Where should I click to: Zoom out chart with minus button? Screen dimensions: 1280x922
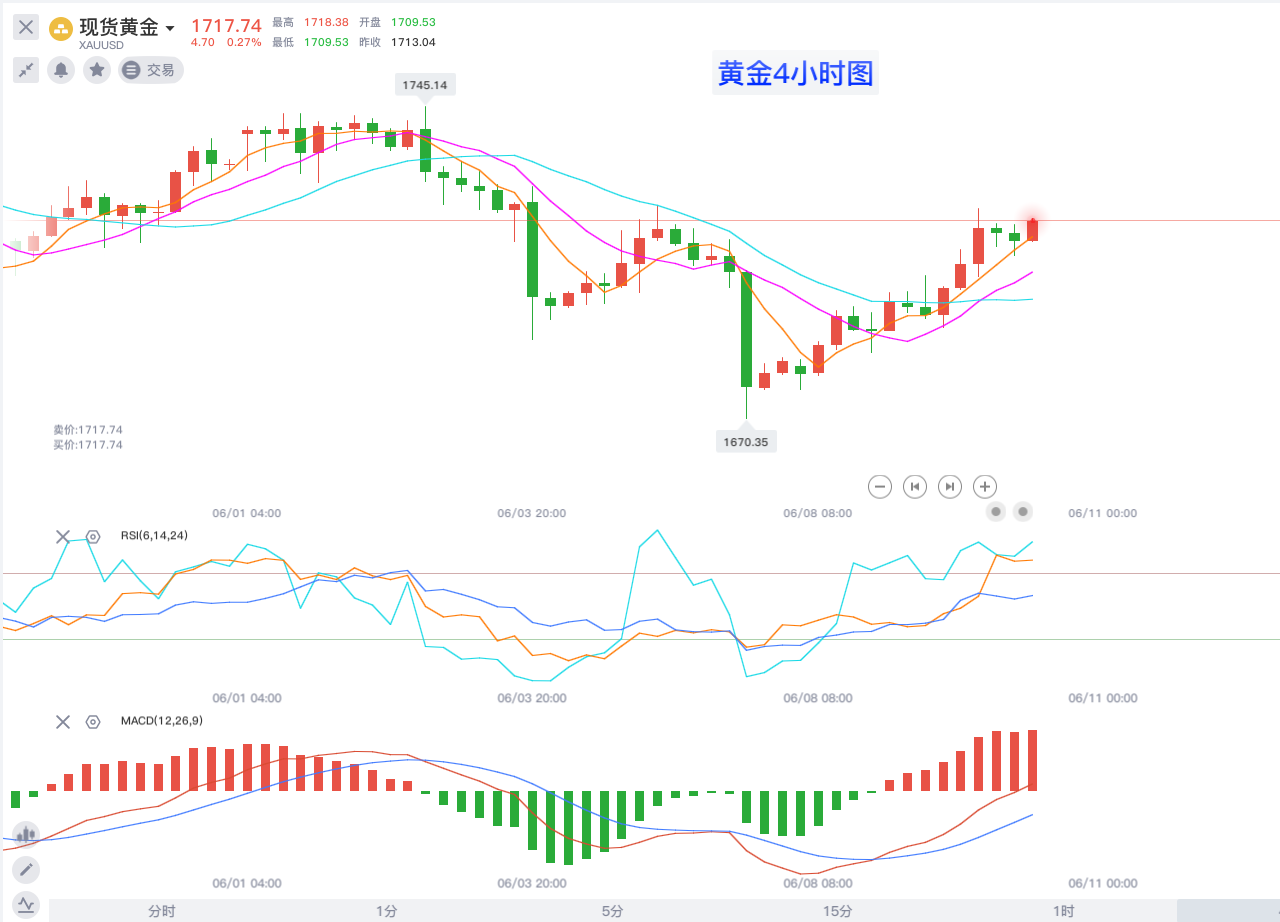[880, 487]
